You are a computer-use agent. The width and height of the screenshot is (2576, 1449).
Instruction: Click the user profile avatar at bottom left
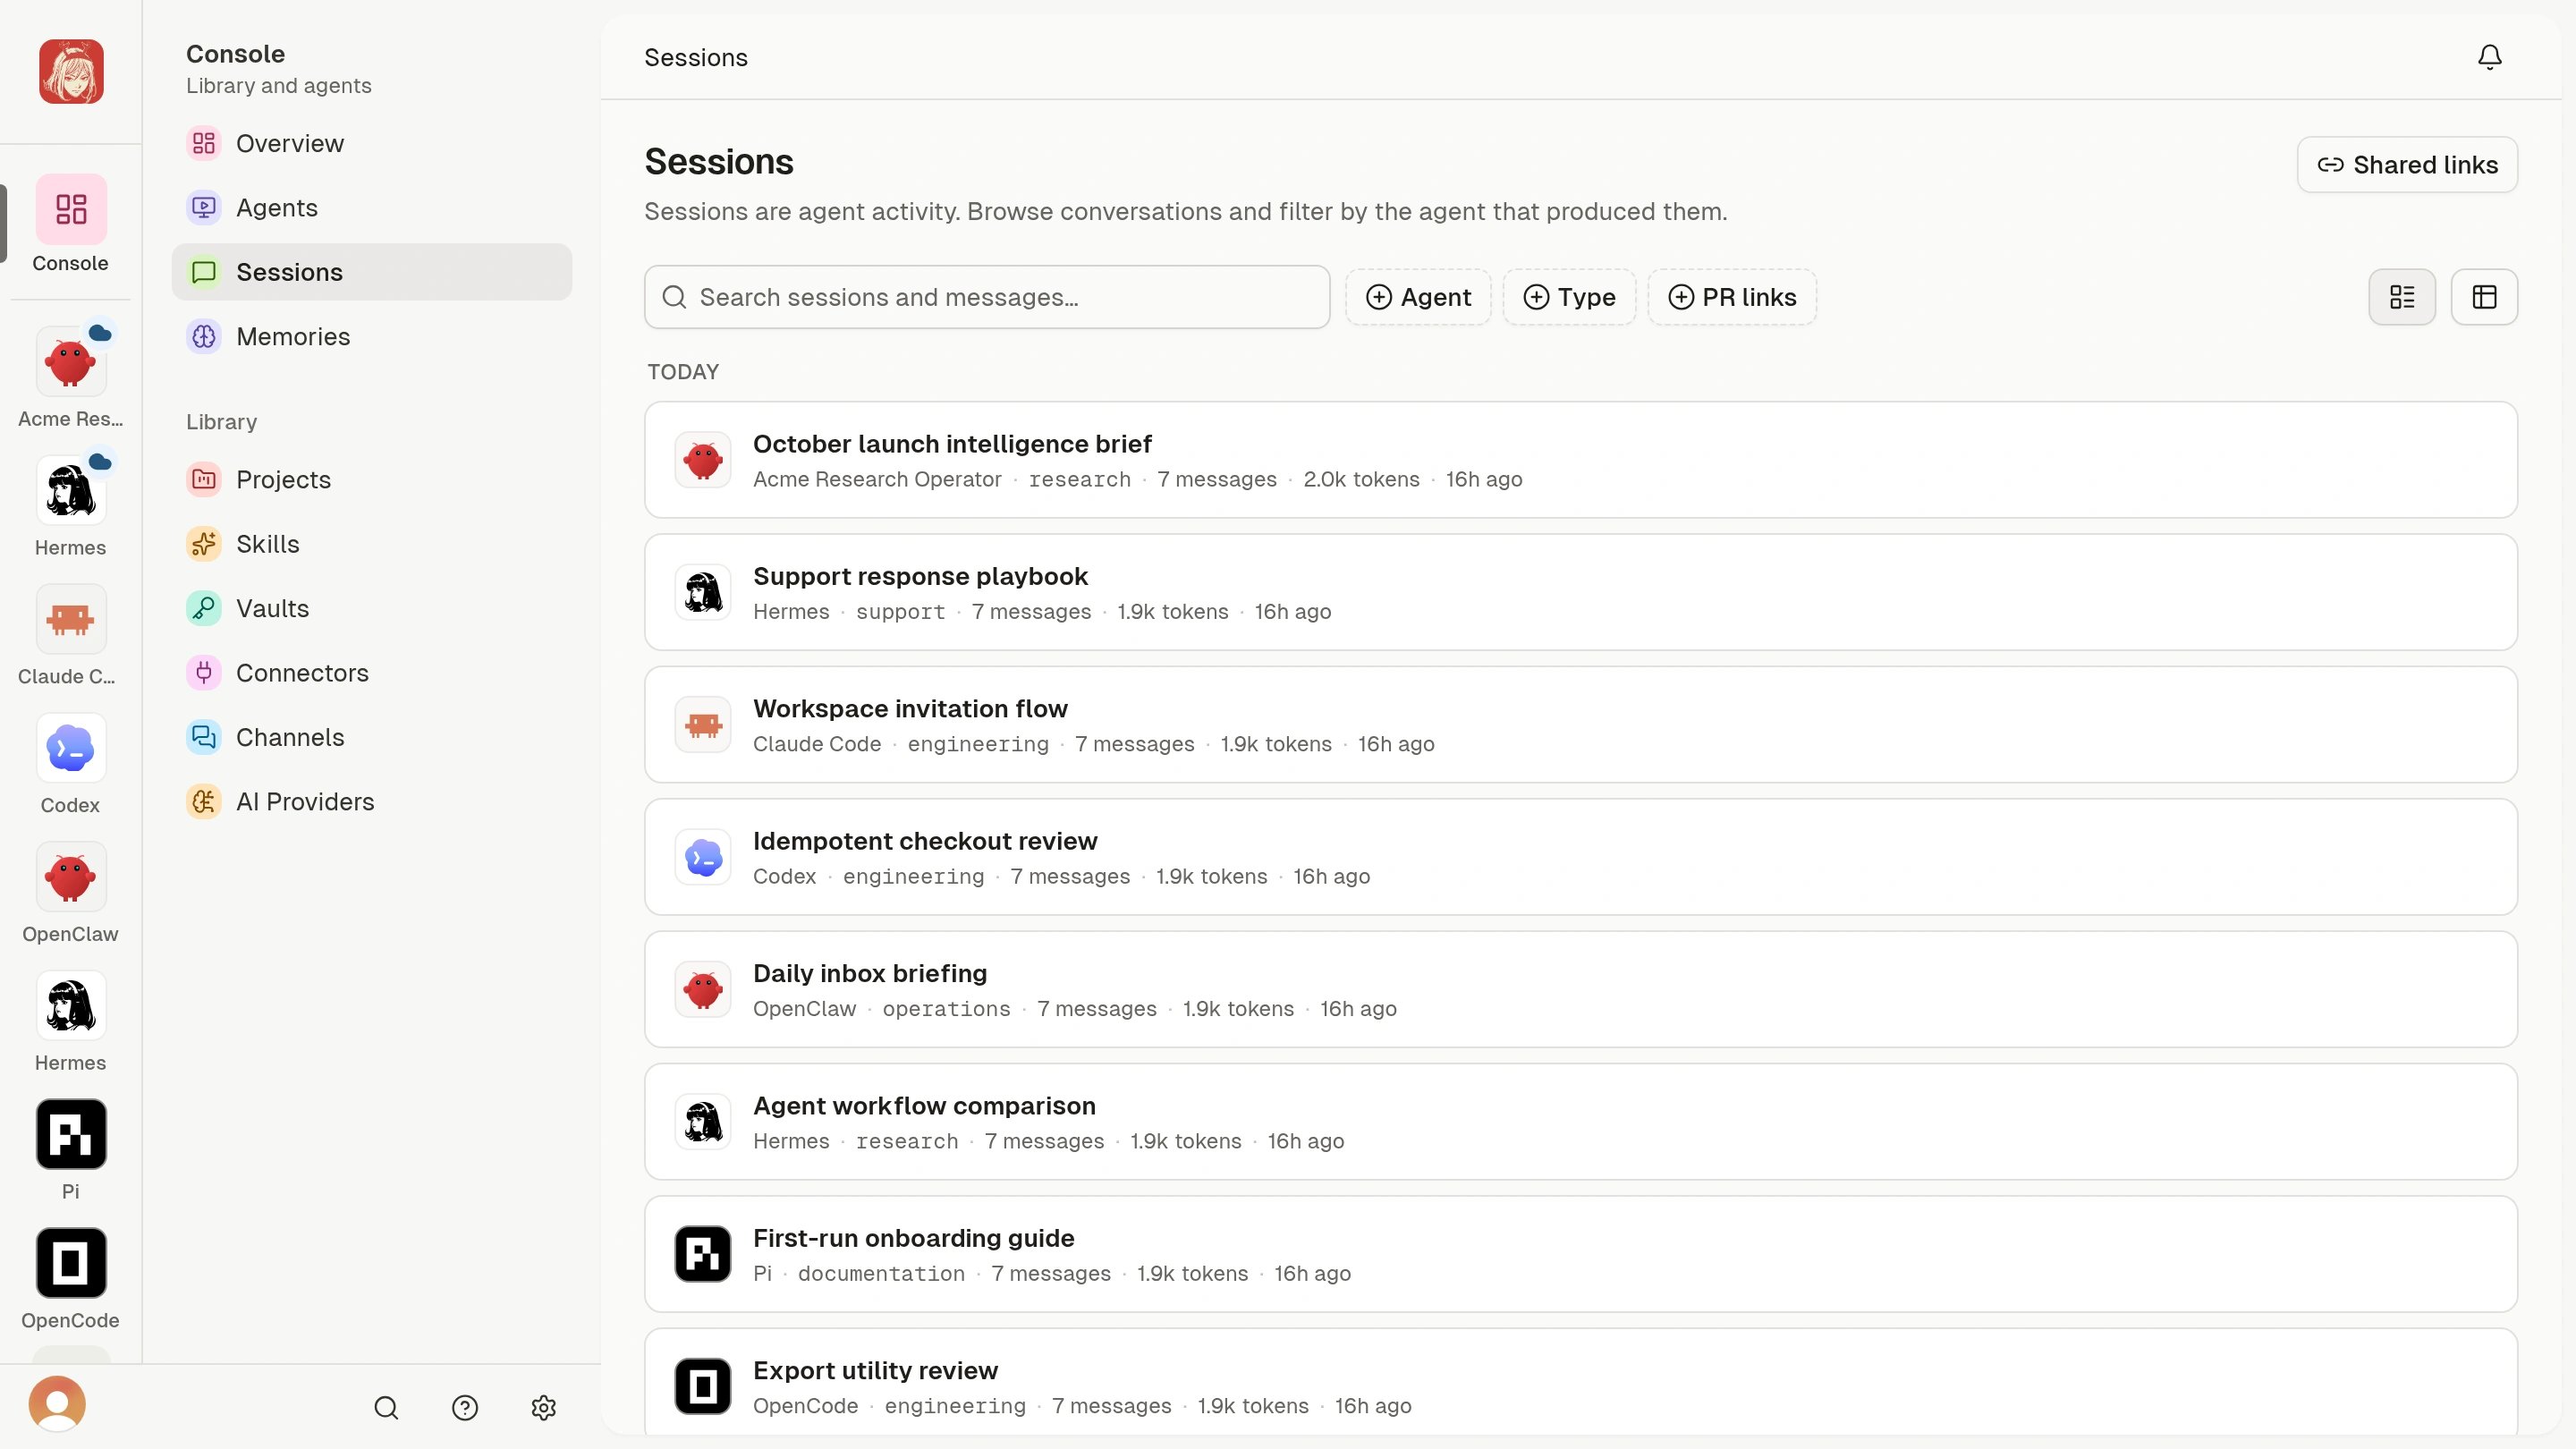pyautogui.click(x=57, y=1404)
